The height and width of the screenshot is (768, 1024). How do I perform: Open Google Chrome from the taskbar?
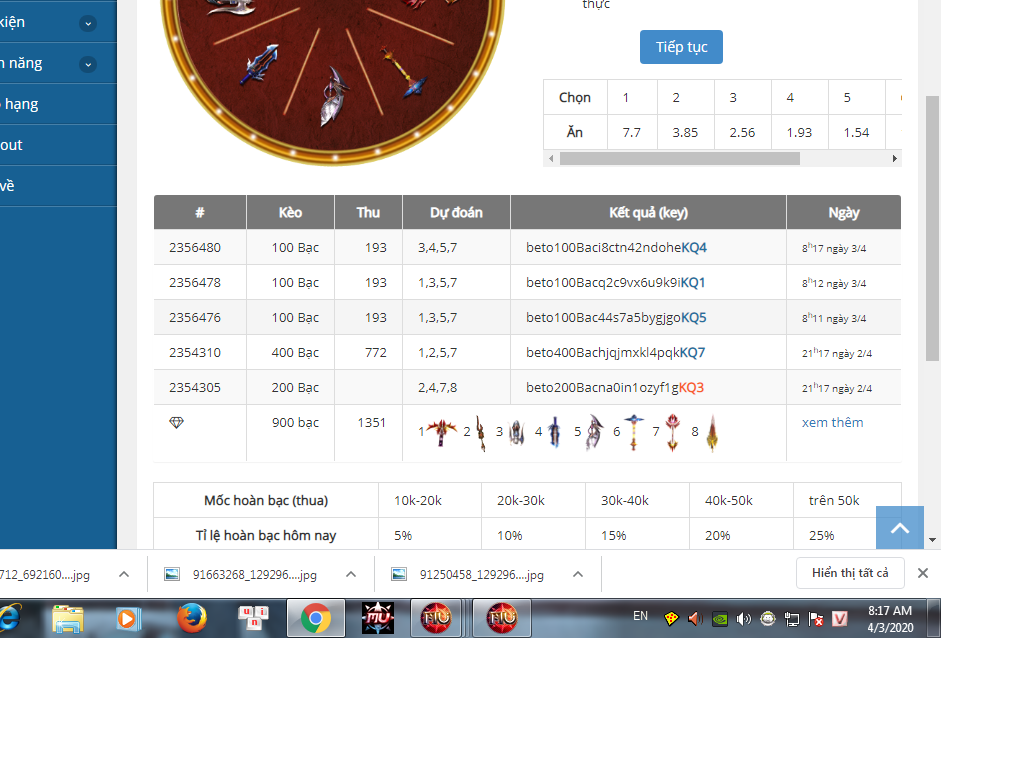coord(316,619)
